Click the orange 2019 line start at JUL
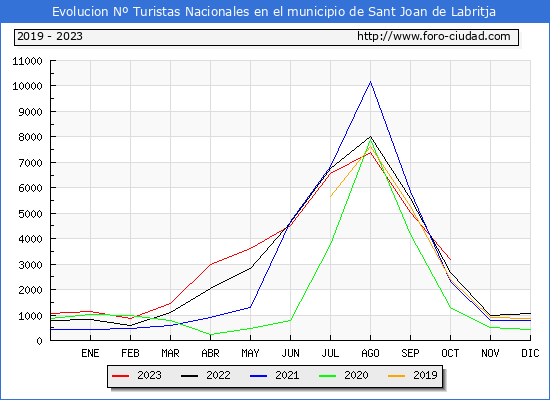 tap(330, 196)
